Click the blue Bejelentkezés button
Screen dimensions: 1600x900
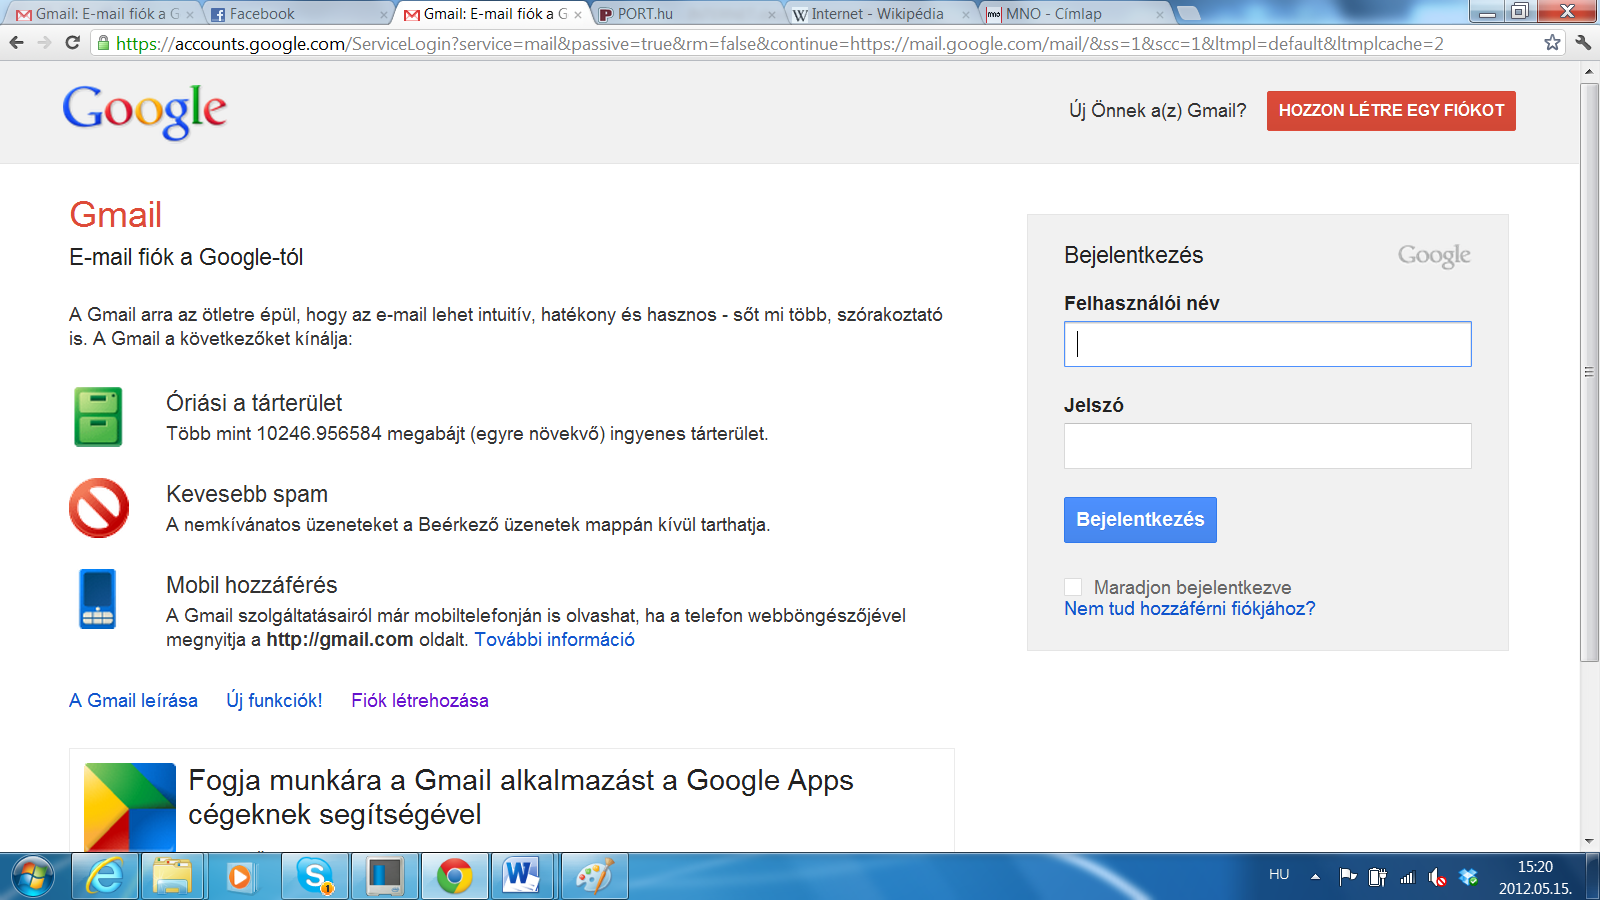1140,520
